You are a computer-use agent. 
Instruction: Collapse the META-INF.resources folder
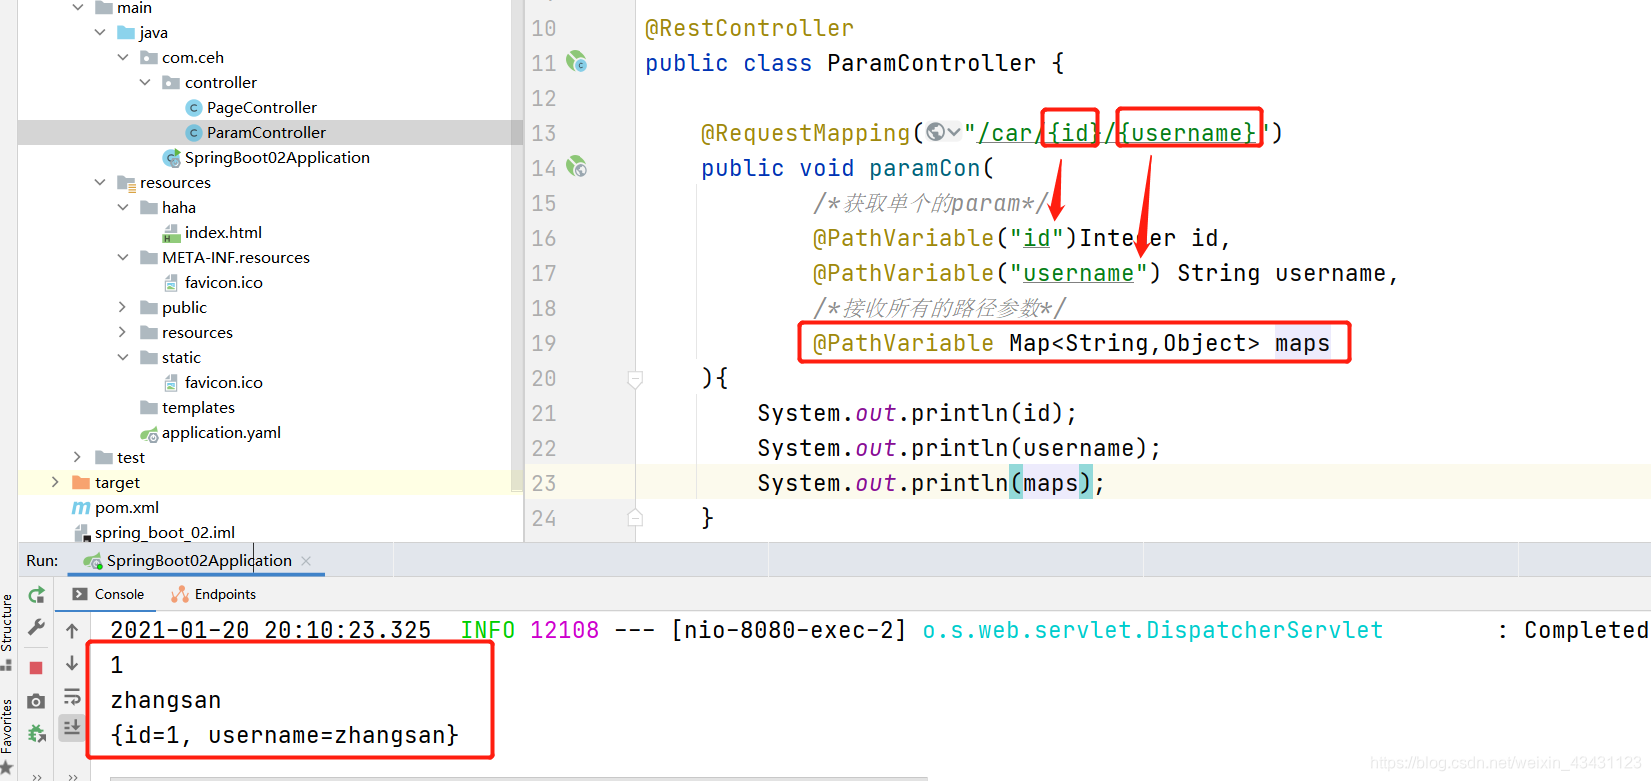point(123,257)
